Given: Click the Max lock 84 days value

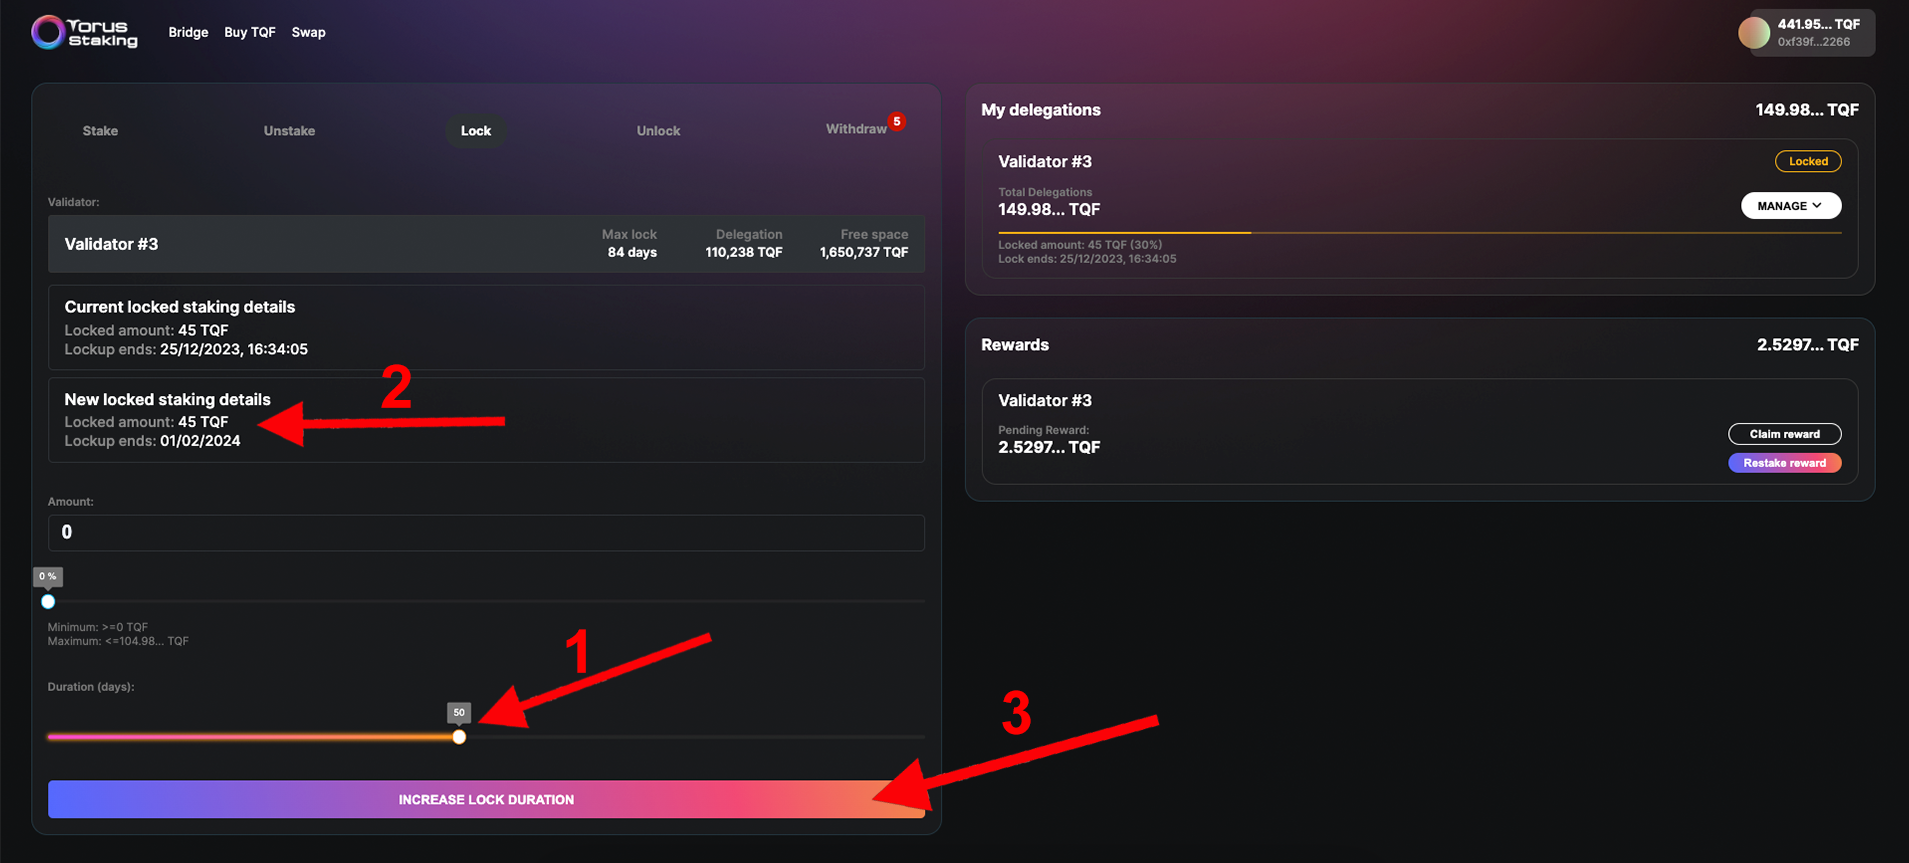Looking at the screenshot, I should coord(632,252).
